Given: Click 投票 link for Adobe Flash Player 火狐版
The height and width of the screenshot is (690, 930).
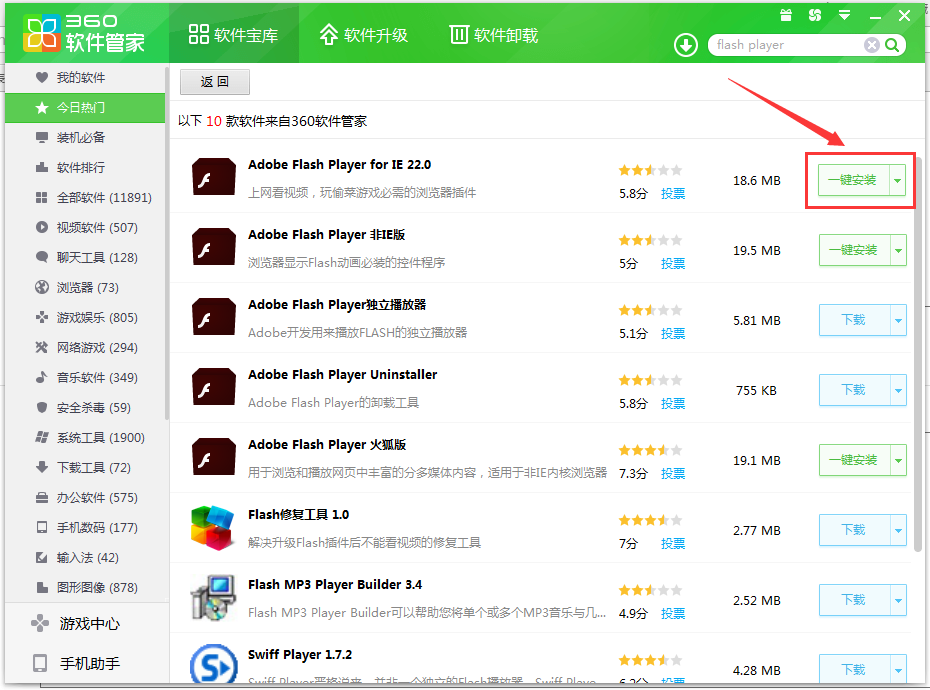Looking at the screenshot, I should point(673,474).
